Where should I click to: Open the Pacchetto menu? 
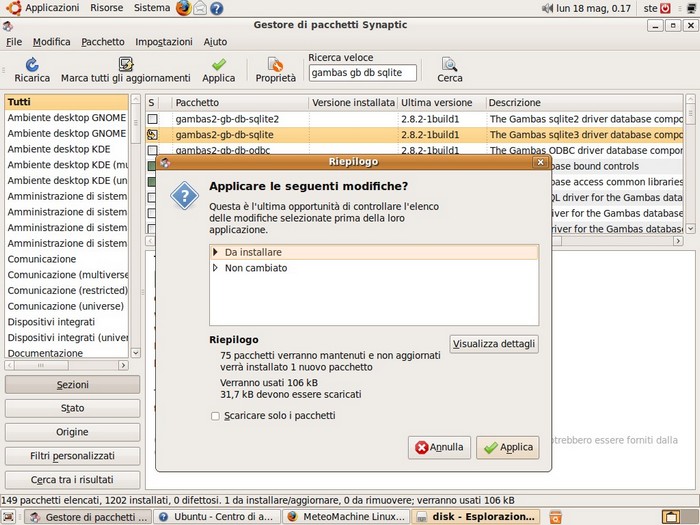point(103,42)
